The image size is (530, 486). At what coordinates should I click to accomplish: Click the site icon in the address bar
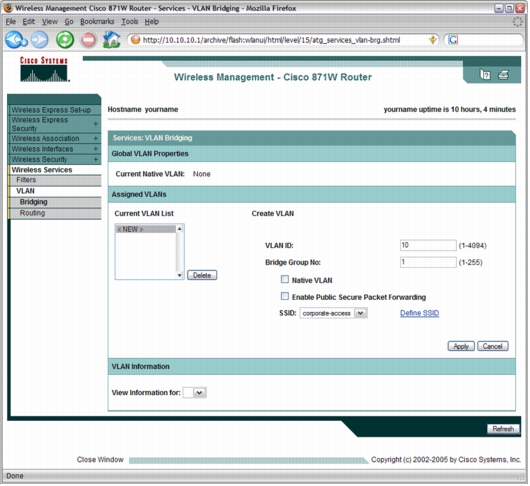point(135,40)
